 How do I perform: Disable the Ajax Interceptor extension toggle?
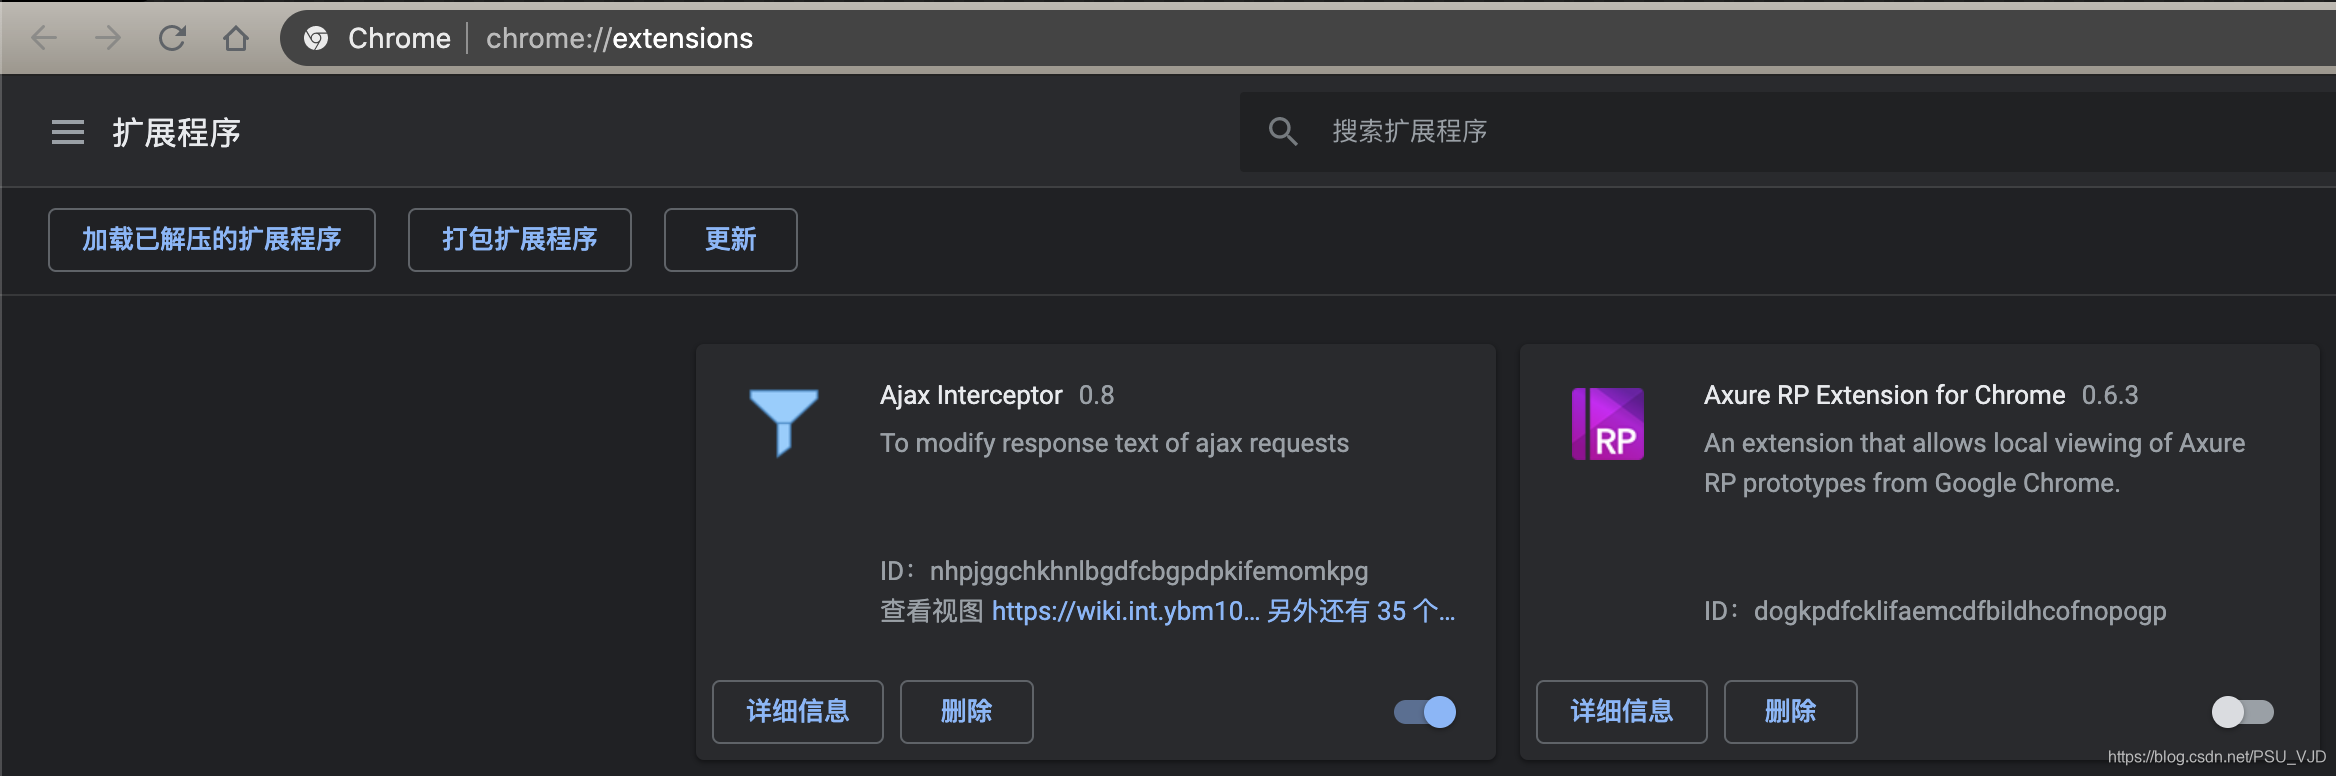click(x=1425, y=712)
